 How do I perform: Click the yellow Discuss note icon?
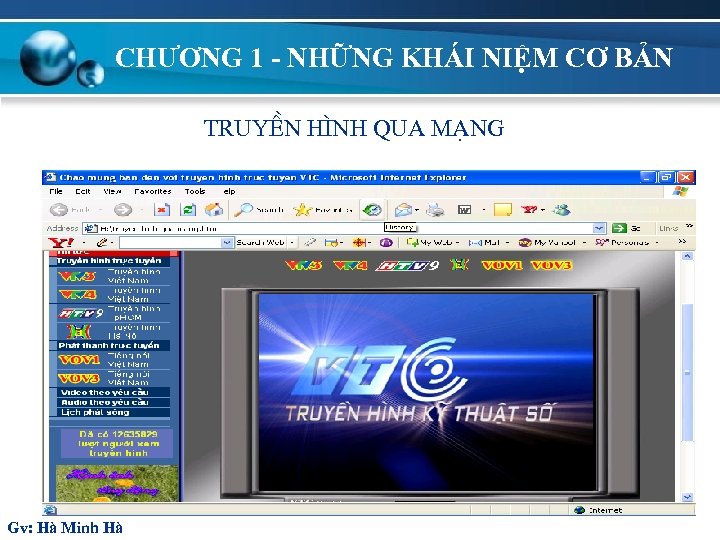click(x=502, y=210)
